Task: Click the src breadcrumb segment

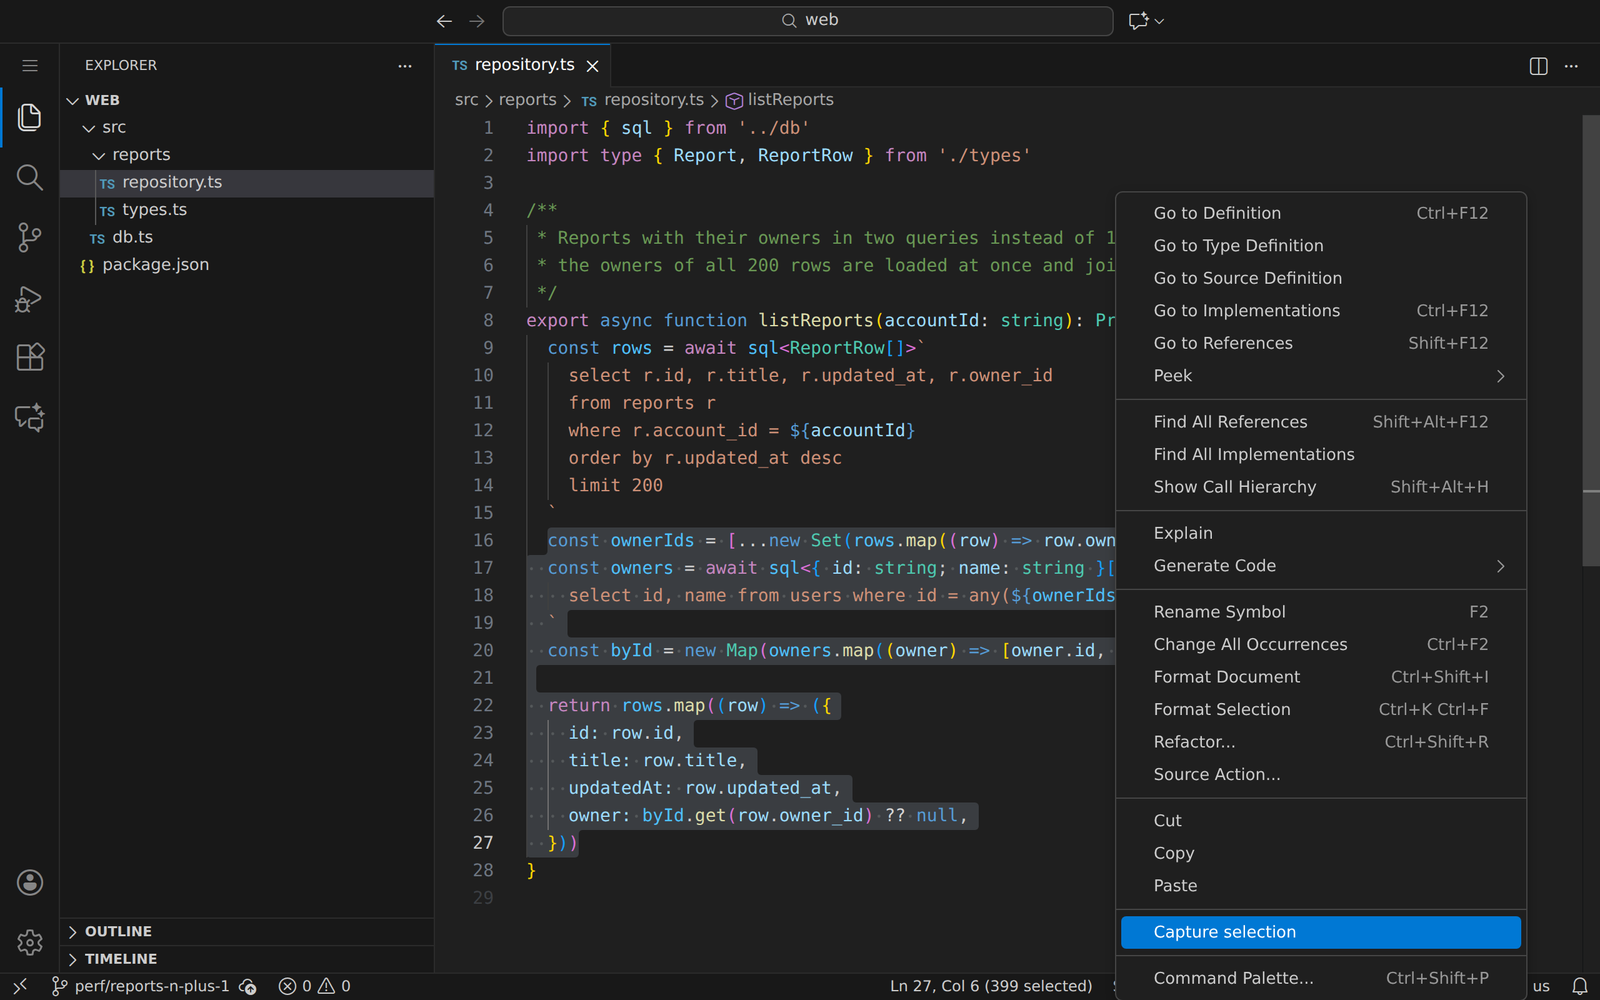Action: [x=466, y=100]
